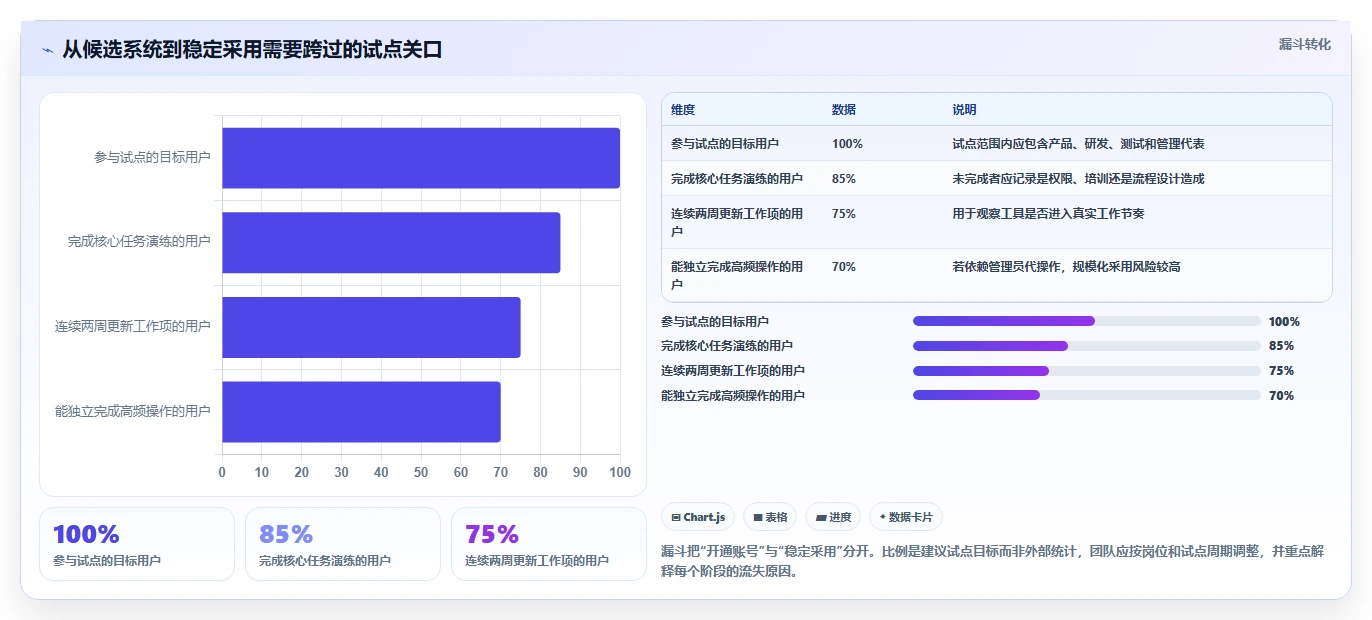This screenshot has height=620, width=1372.
Task: Click the 75% value in the table
Action: pyautogui.click(x=843, y=214)
